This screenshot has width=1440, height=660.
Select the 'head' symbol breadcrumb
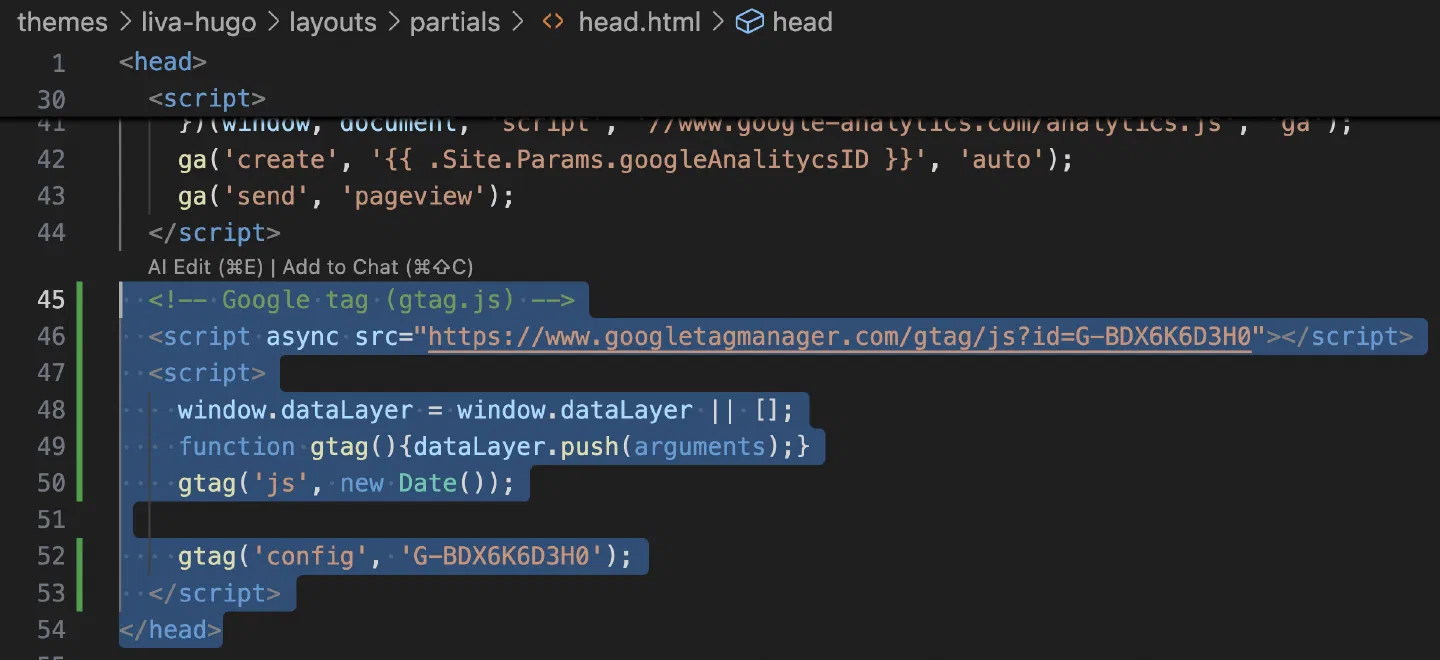tap(803, 22)
